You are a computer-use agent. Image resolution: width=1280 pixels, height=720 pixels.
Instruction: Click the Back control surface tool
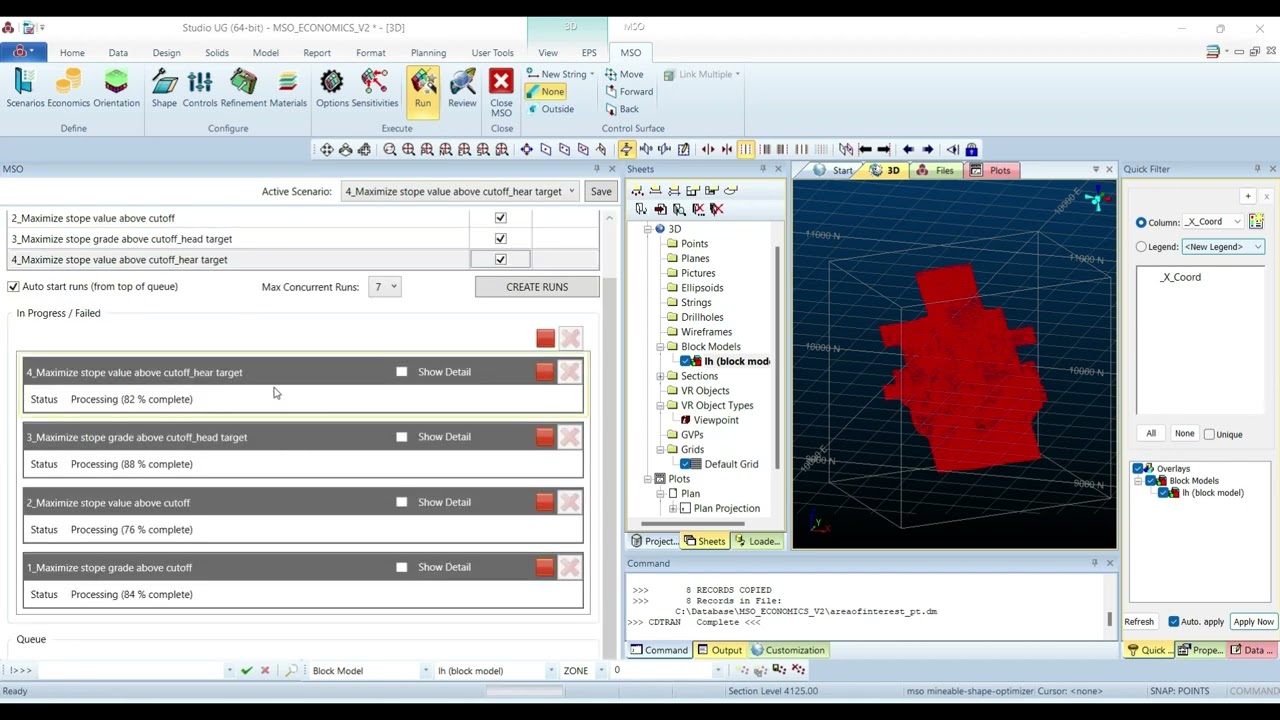pyautogui.click(x=621, y=109)
